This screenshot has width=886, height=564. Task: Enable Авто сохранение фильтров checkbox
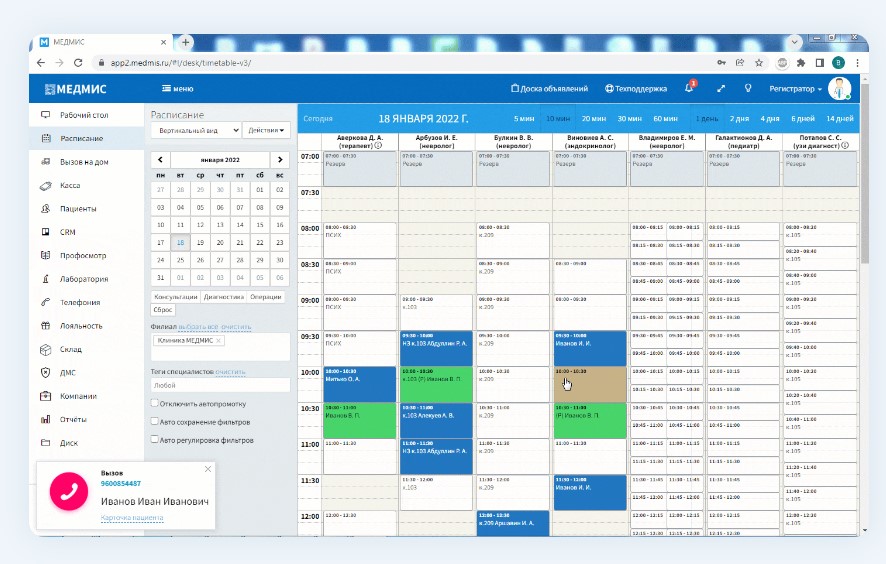(x=154, y=421)
